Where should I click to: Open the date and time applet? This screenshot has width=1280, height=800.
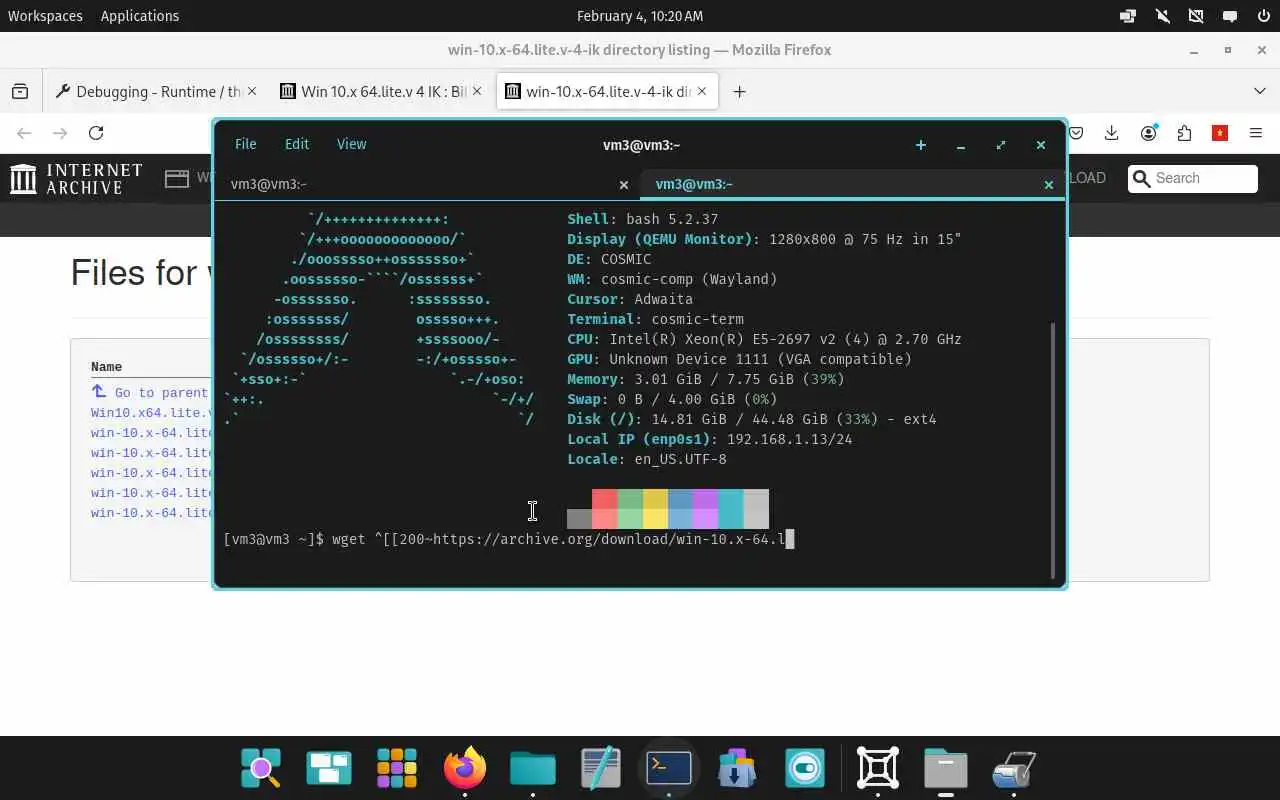coord(640,16)
